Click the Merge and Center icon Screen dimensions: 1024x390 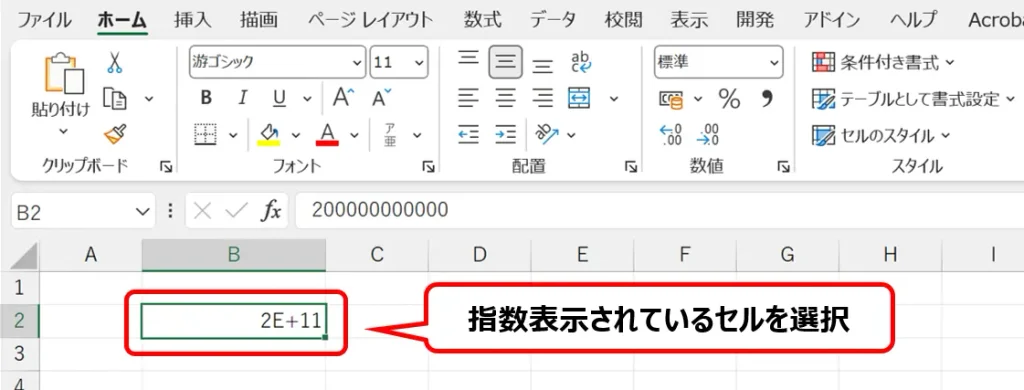(x=580, y=98)
